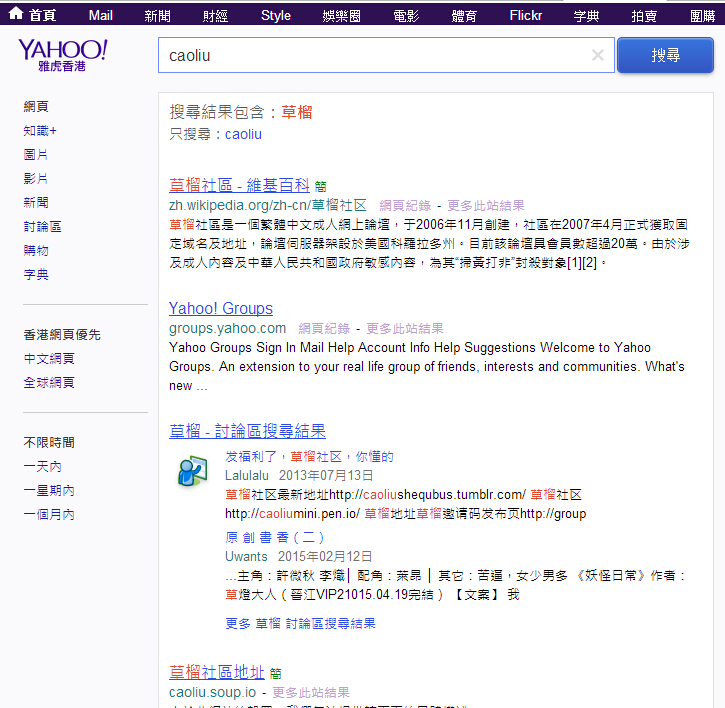The image size is (725, 708).
Task: Select 圖片 search category
Action: tap(36, 154)
